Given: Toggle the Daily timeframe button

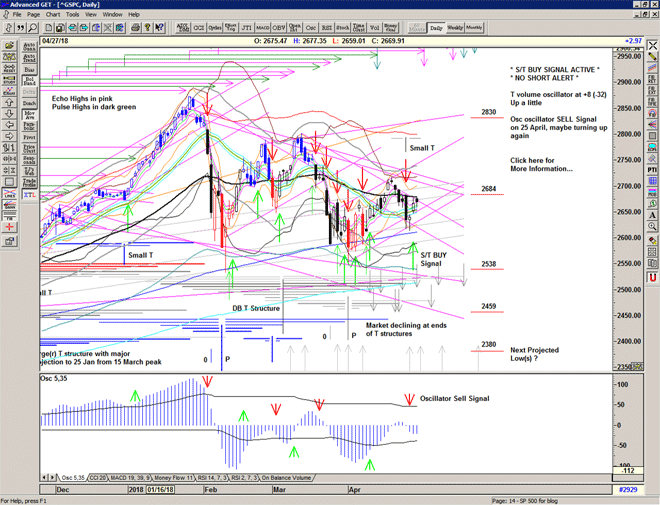Looking at the screenshot, I should 436,28.
